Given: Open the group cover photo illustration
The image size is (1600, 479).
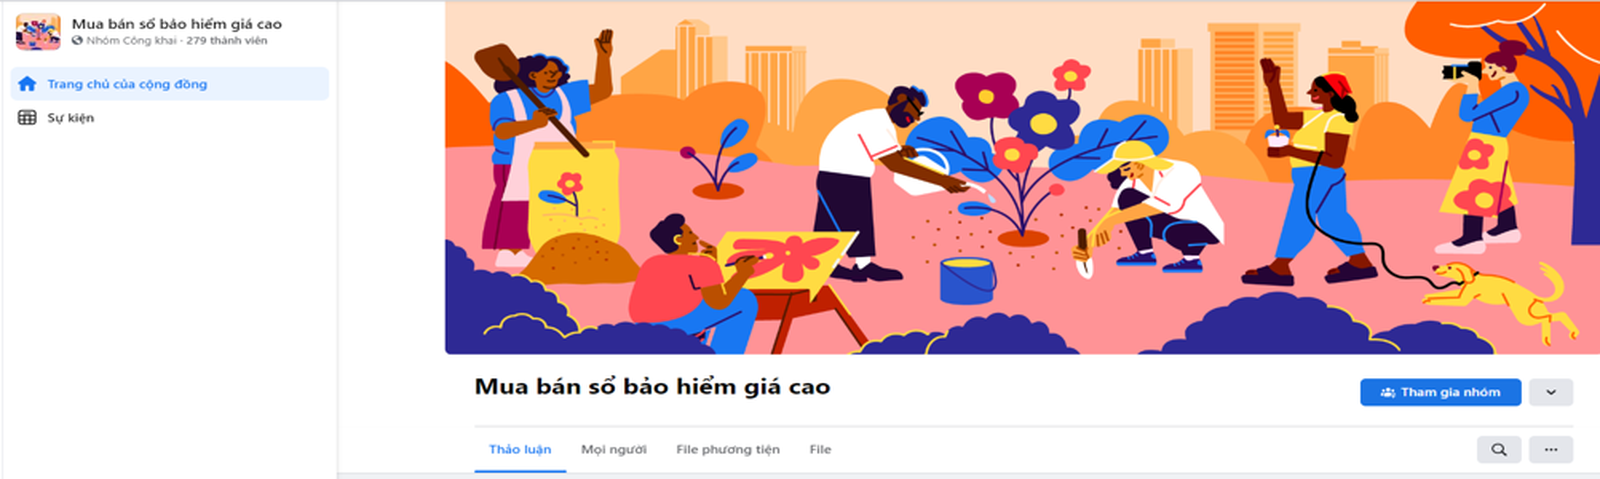Looking at the screenshot, I should [1022, 177].
